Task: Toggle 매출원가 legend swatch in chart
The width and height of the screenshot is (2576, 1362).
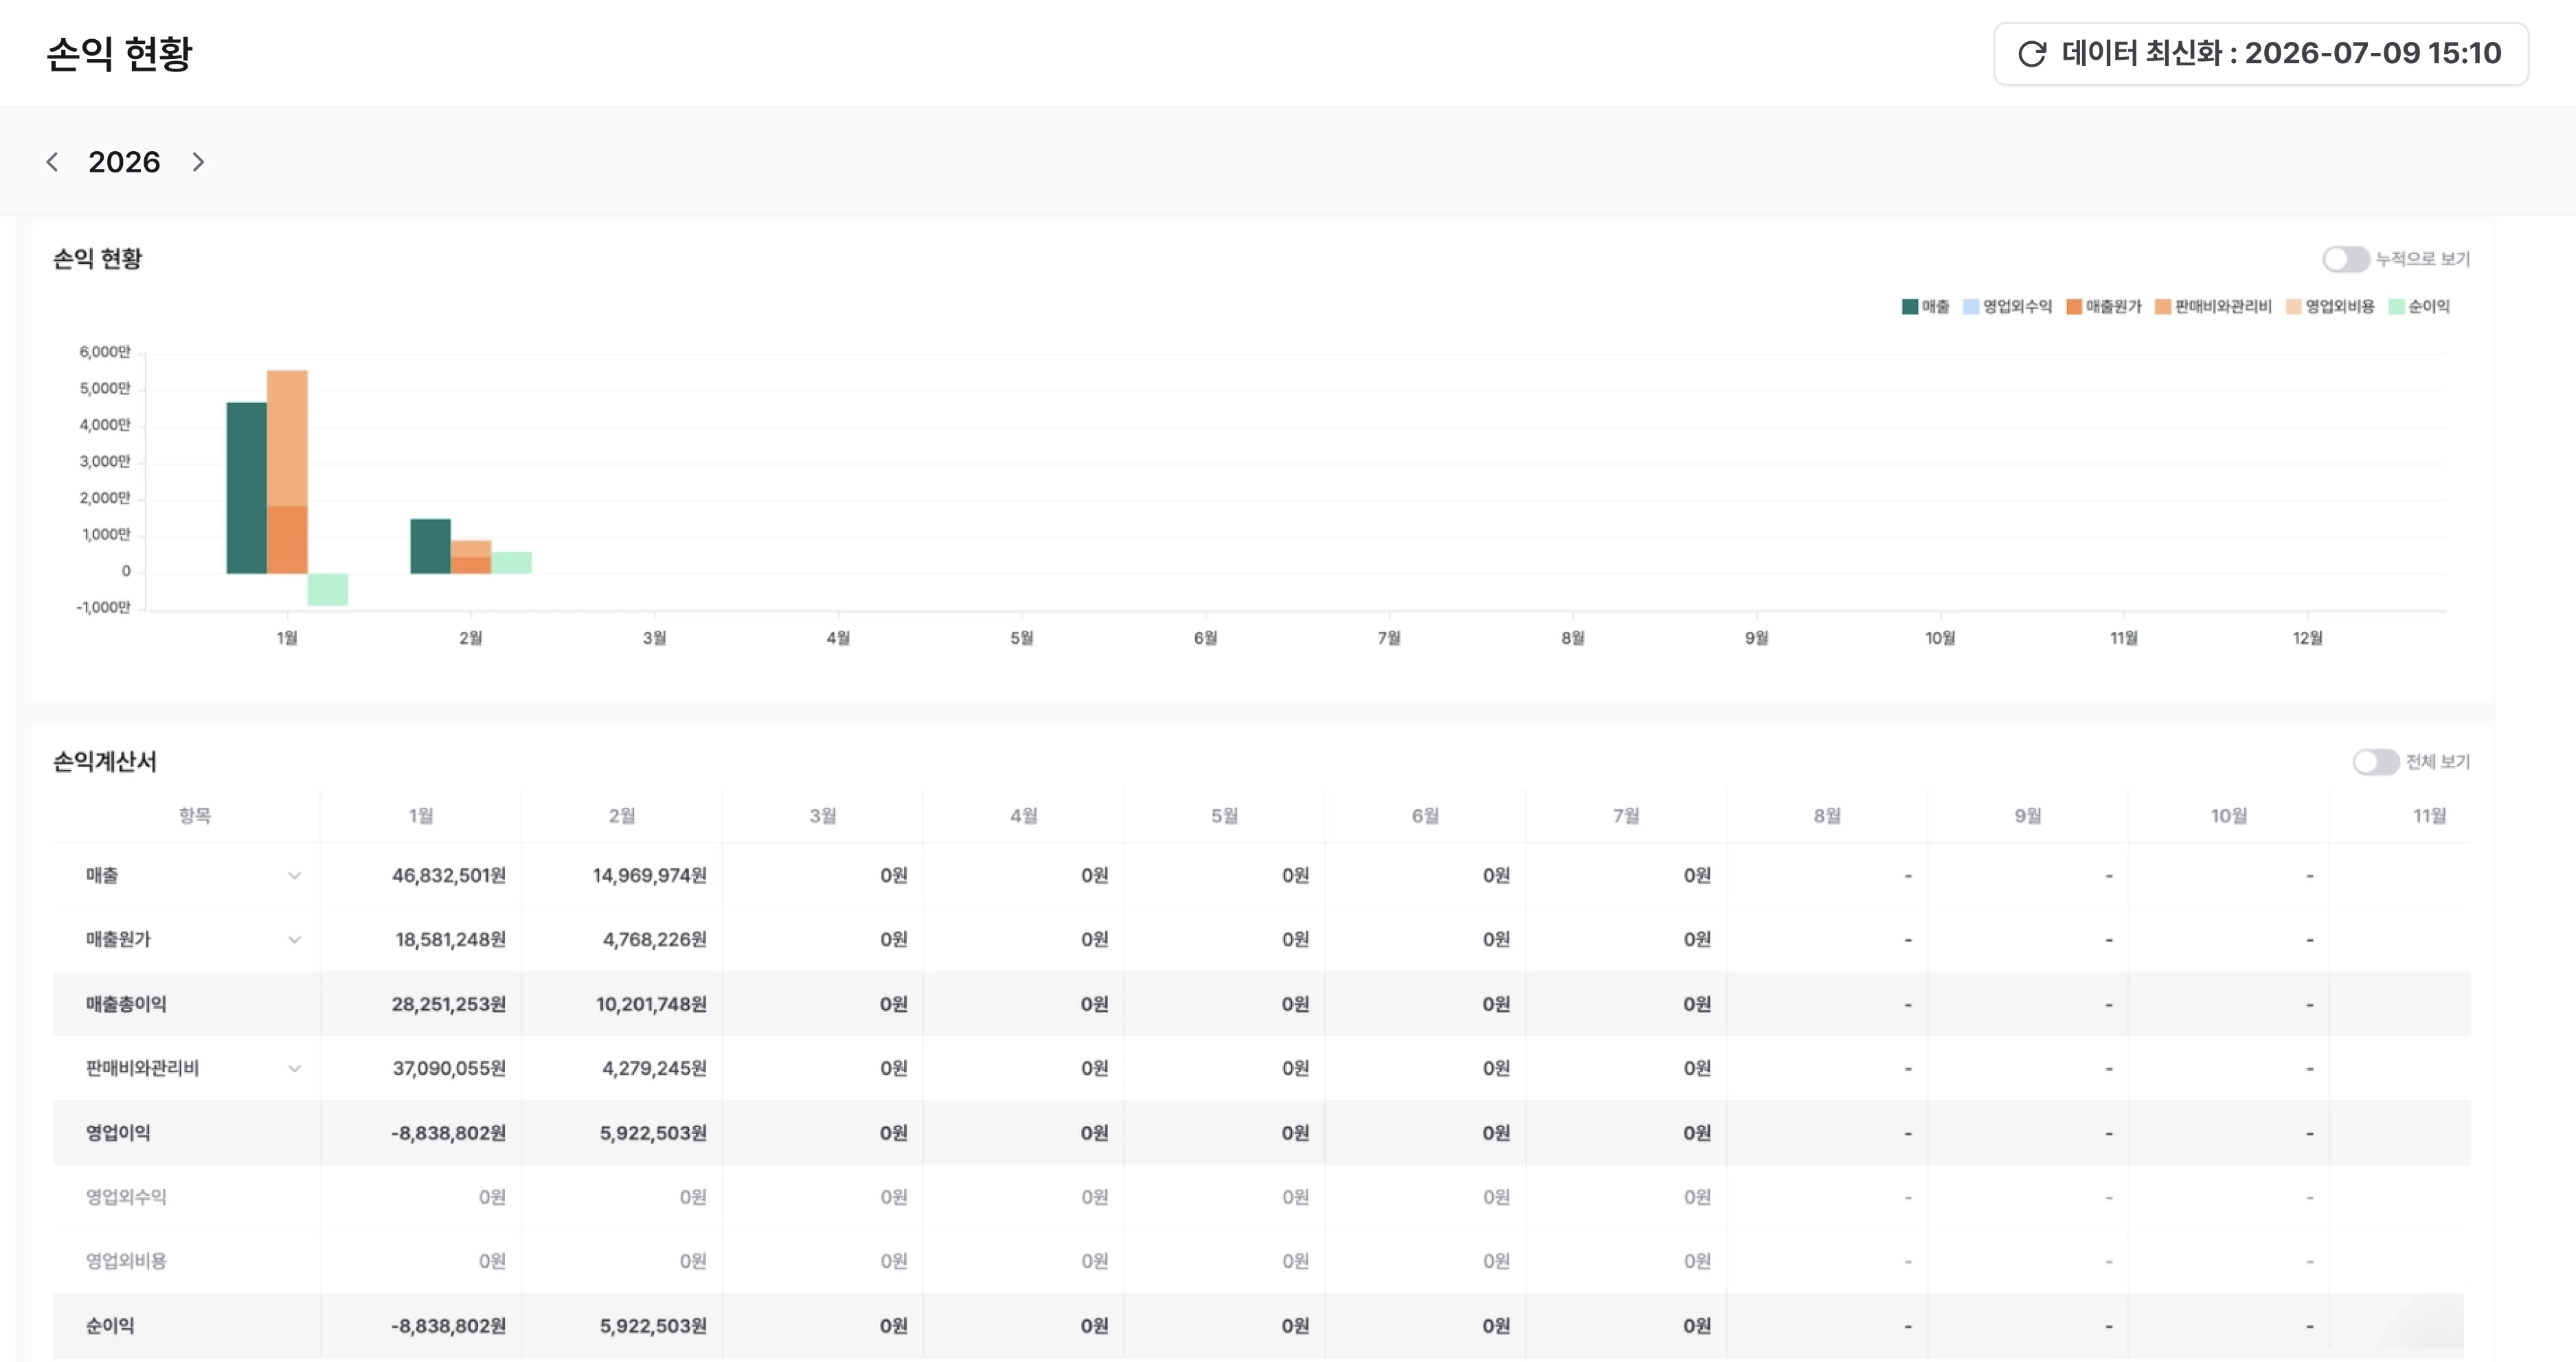Action: tap(2074, 307)
